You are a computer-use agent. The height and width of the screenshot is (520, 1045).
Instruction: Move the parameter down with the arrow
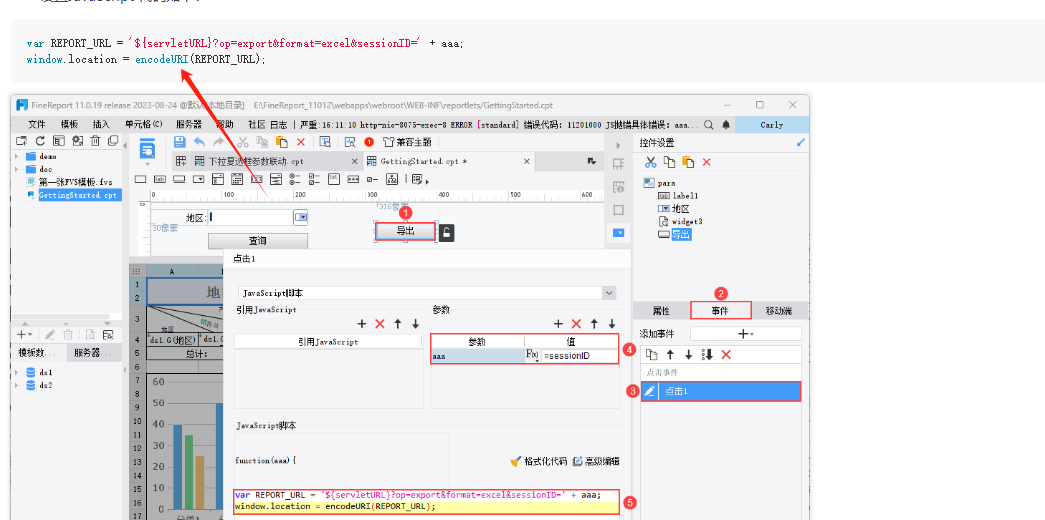612,324
